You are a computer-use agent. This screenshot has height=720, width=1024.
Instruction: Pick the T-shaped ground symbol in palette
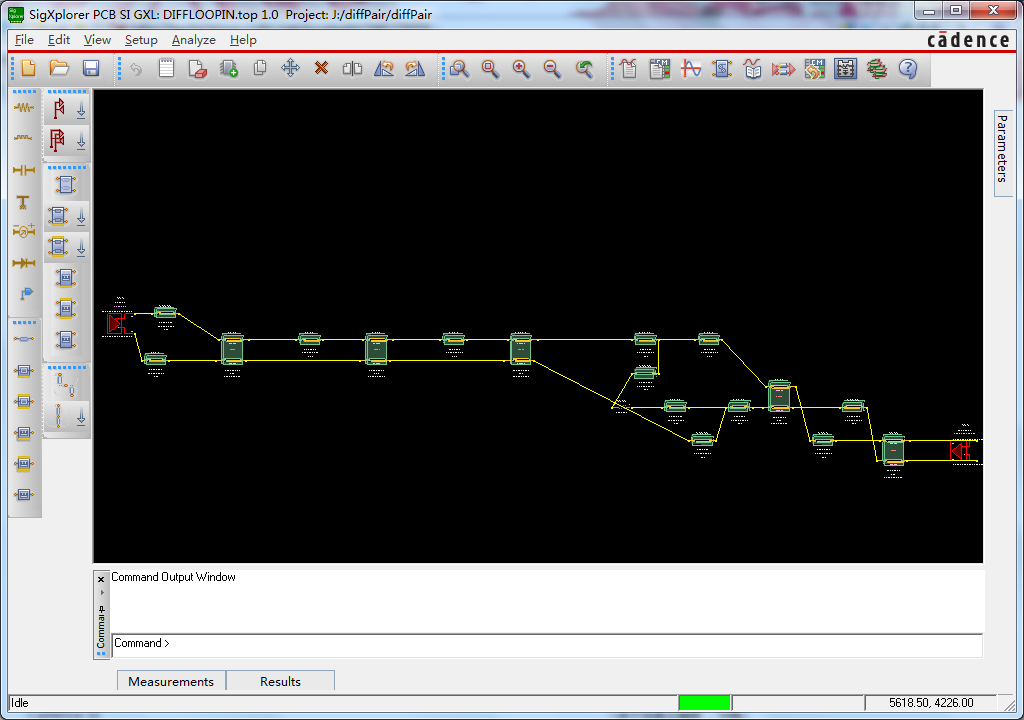(x=24, y=202)
